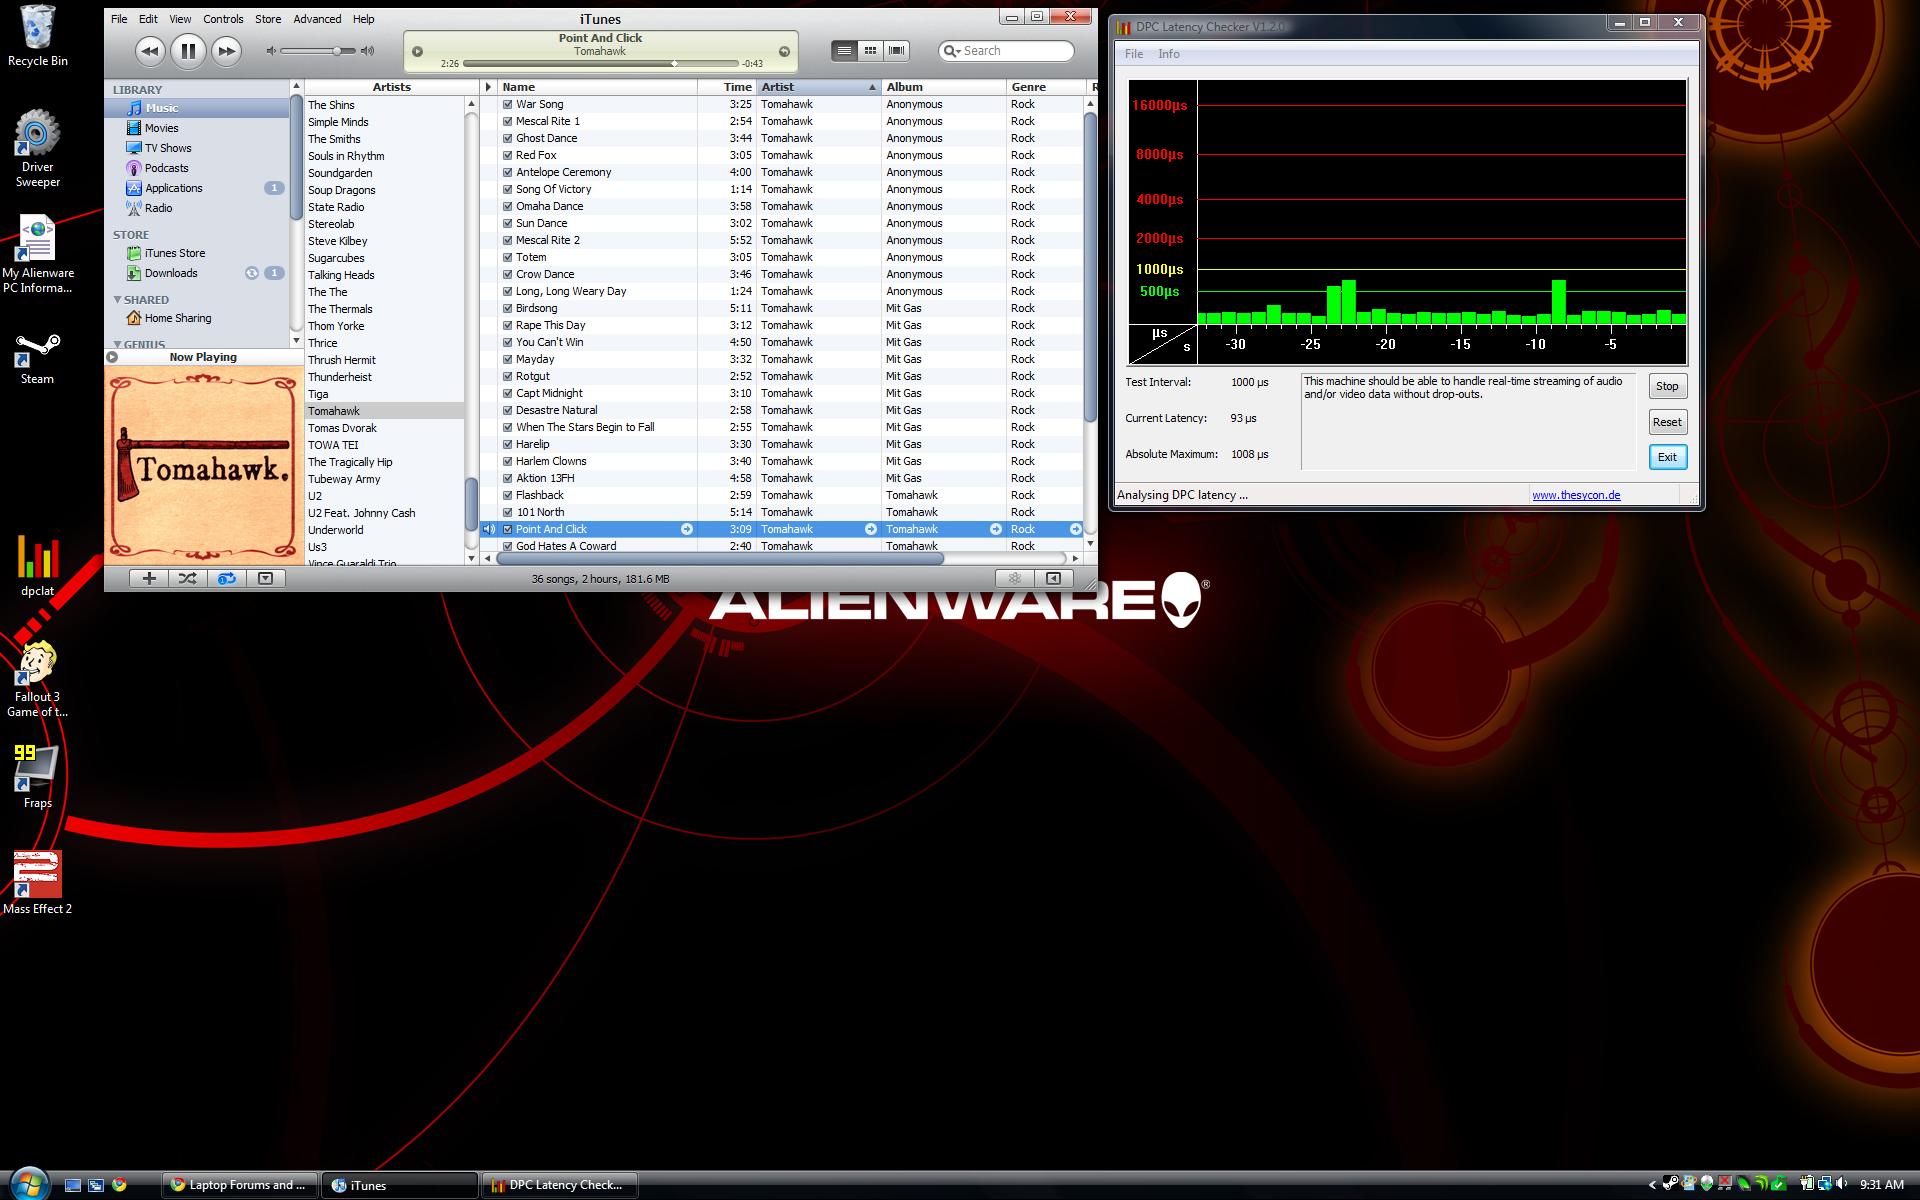Click the arrow at right of status display
Screen dimensions: 1920x1200
[784, 51]
